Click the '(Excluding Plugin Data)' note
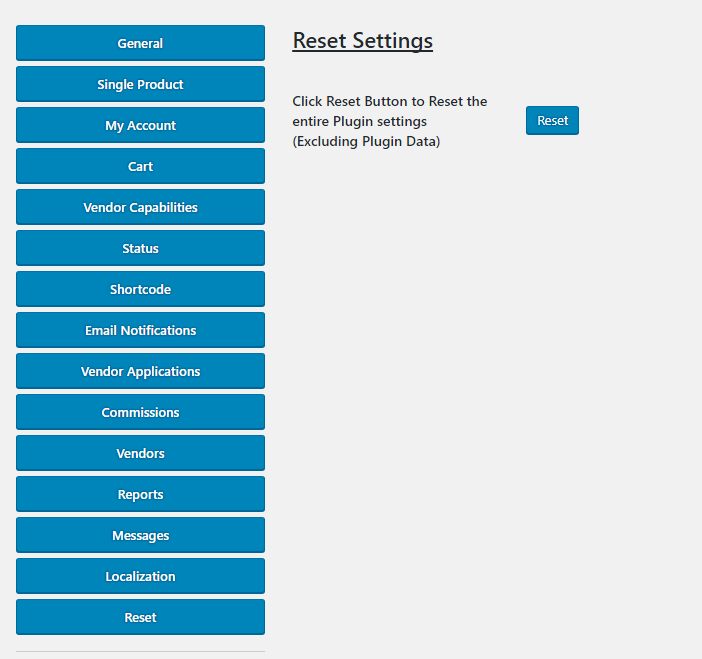The width and height of the screenshot is (702, 659). pyautogui.click(x=366, y=141)
